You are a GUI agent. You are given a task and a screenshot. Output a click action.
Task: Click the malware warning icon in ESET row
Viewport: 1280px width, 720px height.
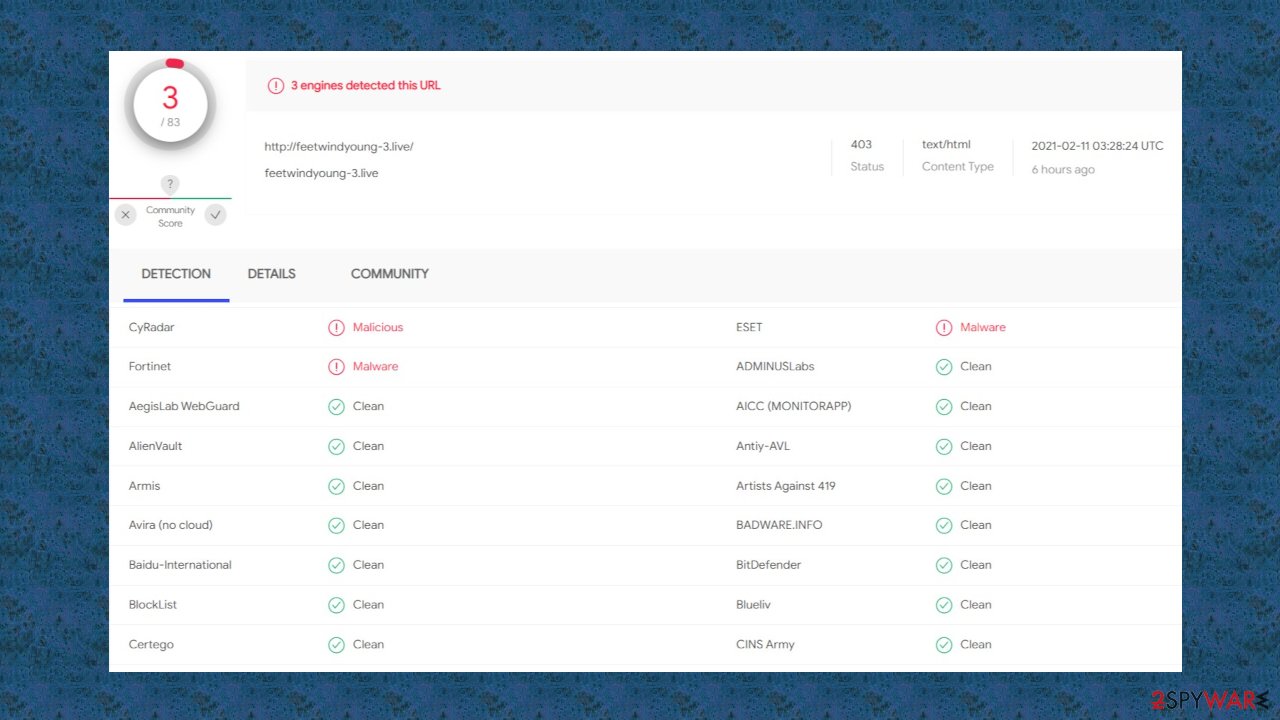point(944,328)
